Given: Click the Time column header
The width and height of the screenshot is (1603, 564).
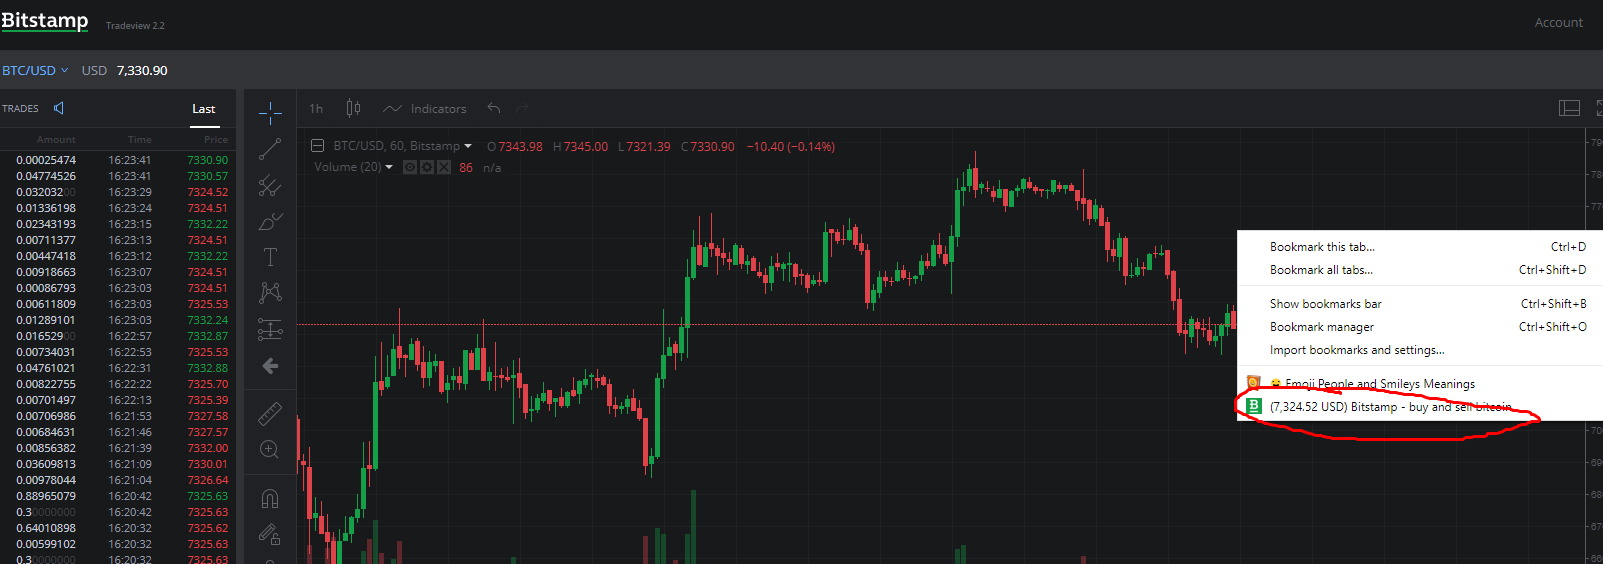Looking at the screenshot, I should (140, 140).
